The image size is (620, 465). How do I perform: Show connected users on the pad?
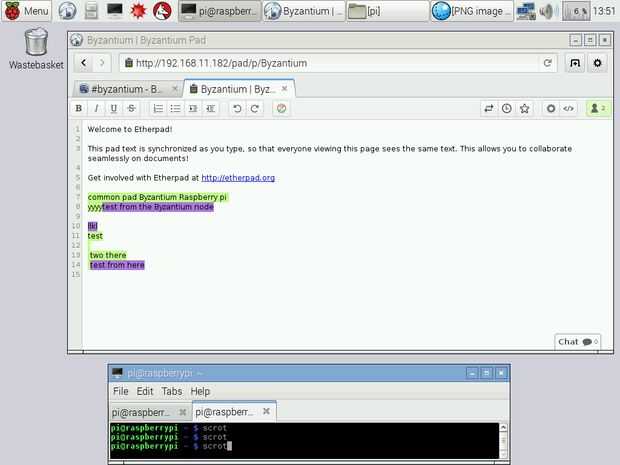click(x=598, y=108)
